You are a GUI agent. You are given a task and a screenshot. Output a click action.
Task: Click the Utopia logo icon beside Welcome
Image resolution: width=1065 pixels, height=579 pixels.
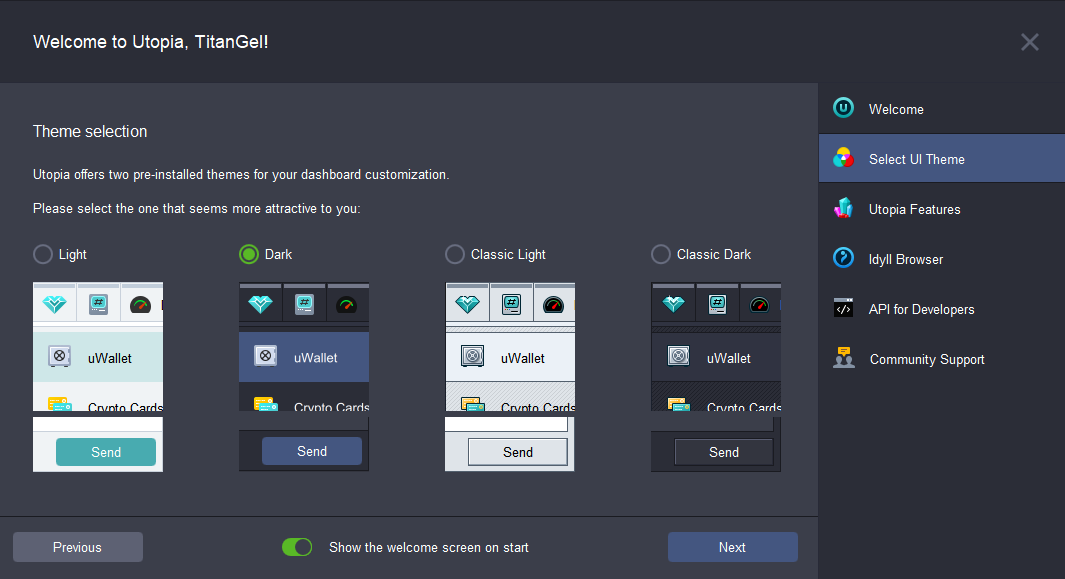pos(844,108)
